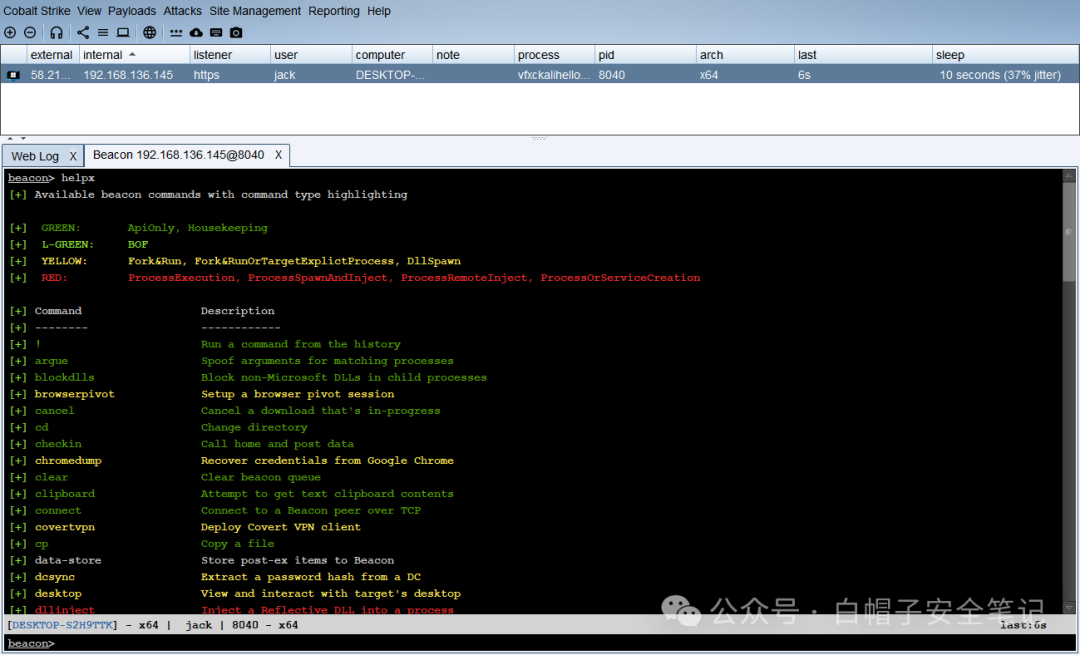
Task: Sort sessions by computer column header
Action: [x=392, y=55]
